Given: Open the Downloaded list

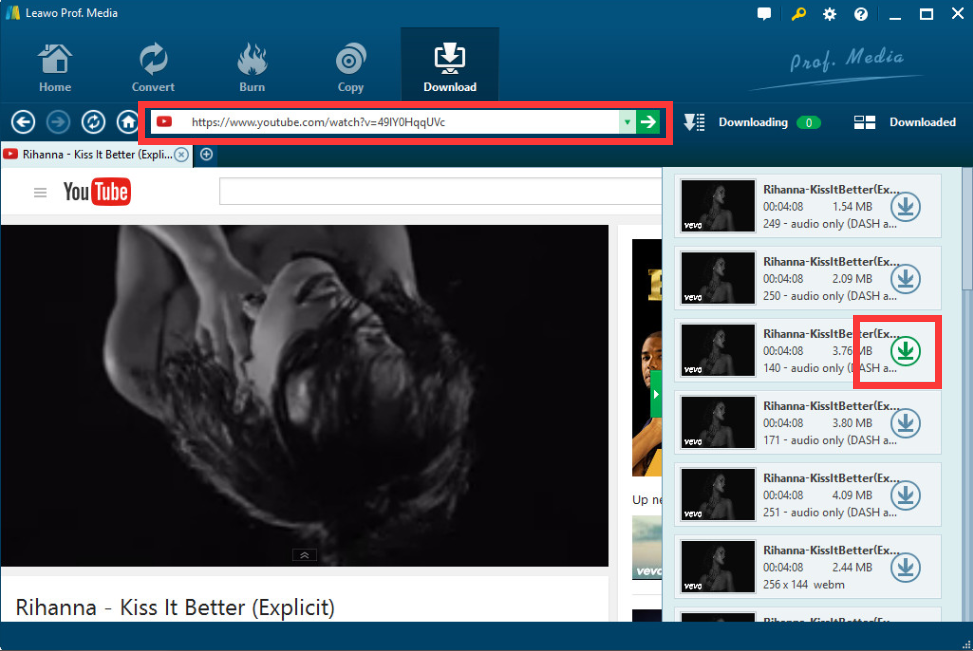Looking at the screenshot, I should [906, 122].
